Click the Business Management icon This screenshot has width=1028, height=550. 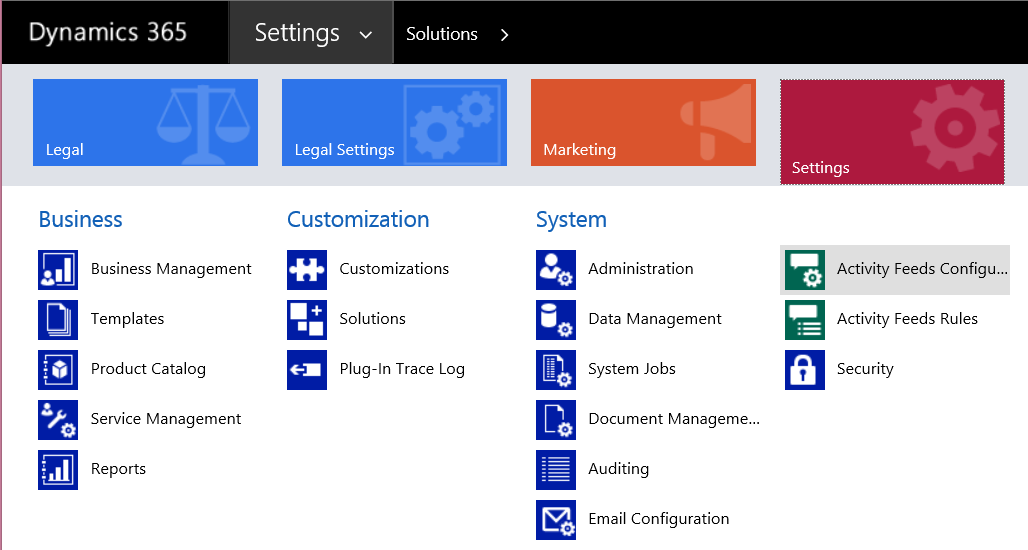(x=58, y=269)
